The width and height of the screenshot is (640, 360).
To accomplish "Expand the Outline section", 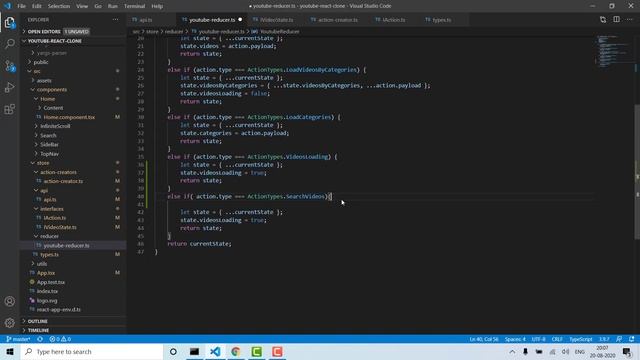I will (37, 321).
